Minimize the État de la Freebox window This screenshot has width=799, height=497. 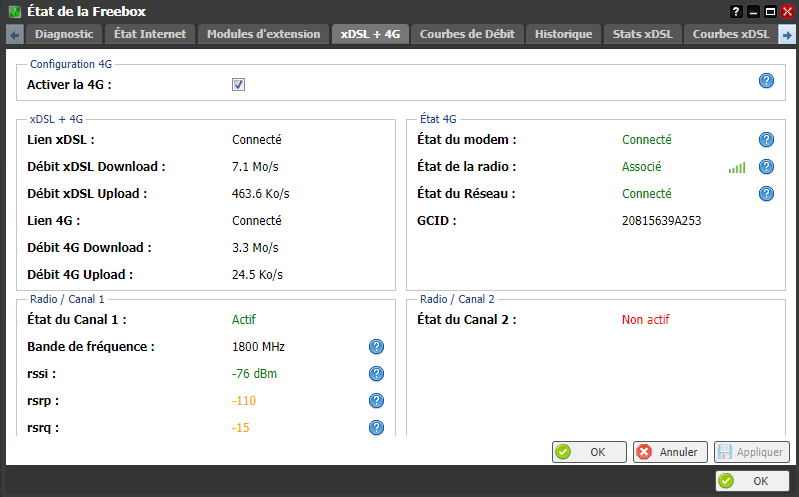point(753,11)
